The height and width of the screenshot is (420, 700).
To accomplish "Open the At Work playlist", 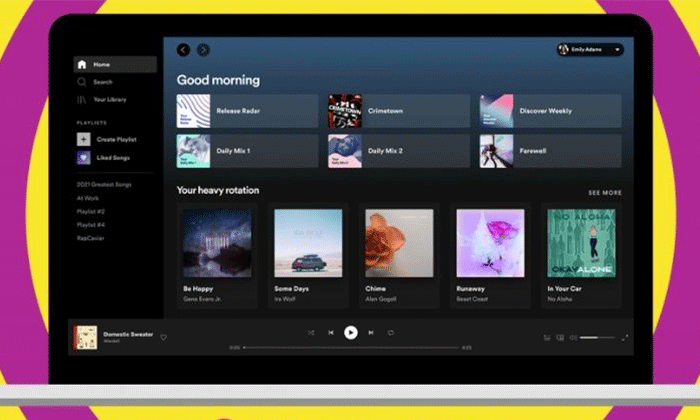I will point(88,198).
